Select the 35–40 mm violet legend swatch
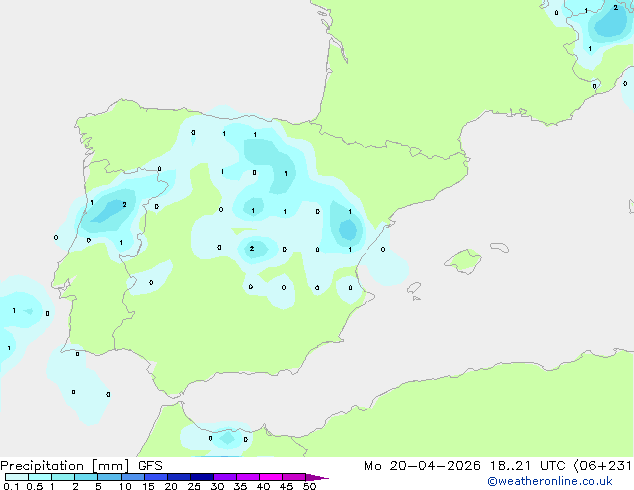The width and height of the screenshot is (634, 490). [x=247, y=477]
